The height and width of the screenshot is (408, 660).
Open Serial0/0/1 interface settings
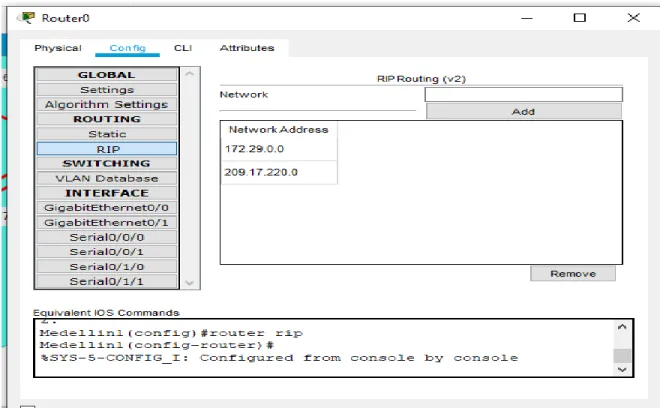pos(106,252)
